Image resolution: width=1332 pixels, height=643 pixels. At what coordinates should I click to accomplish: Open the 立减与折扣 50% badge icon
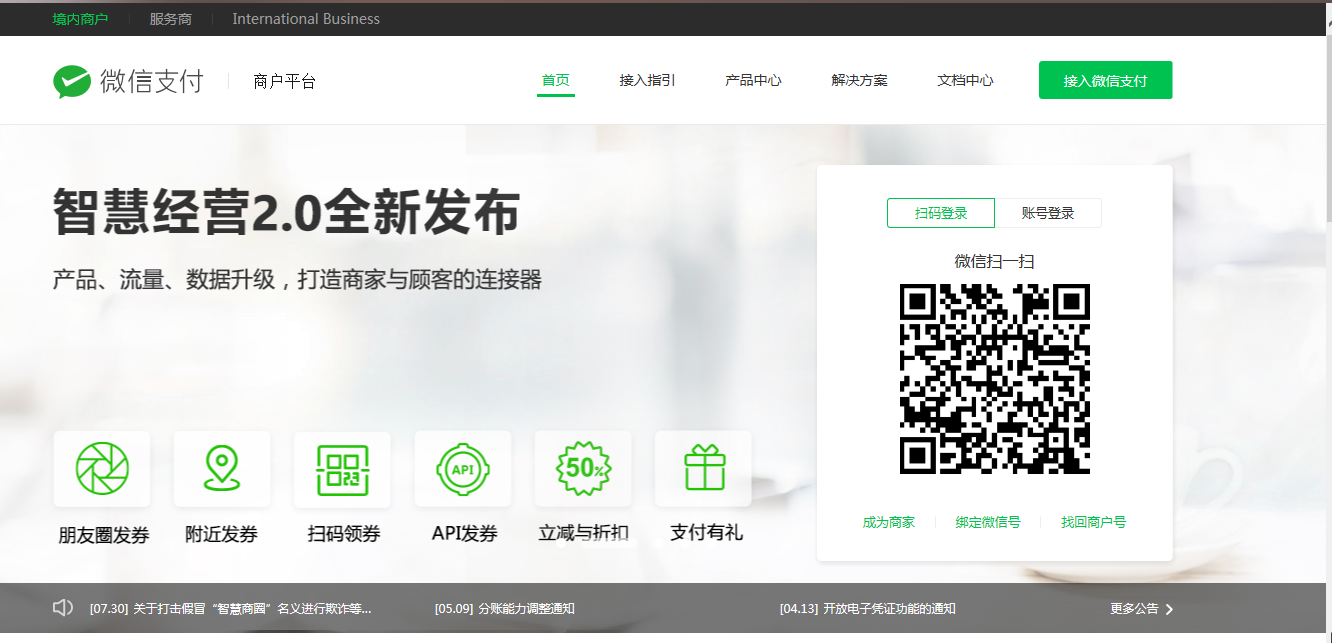[583, 468]
